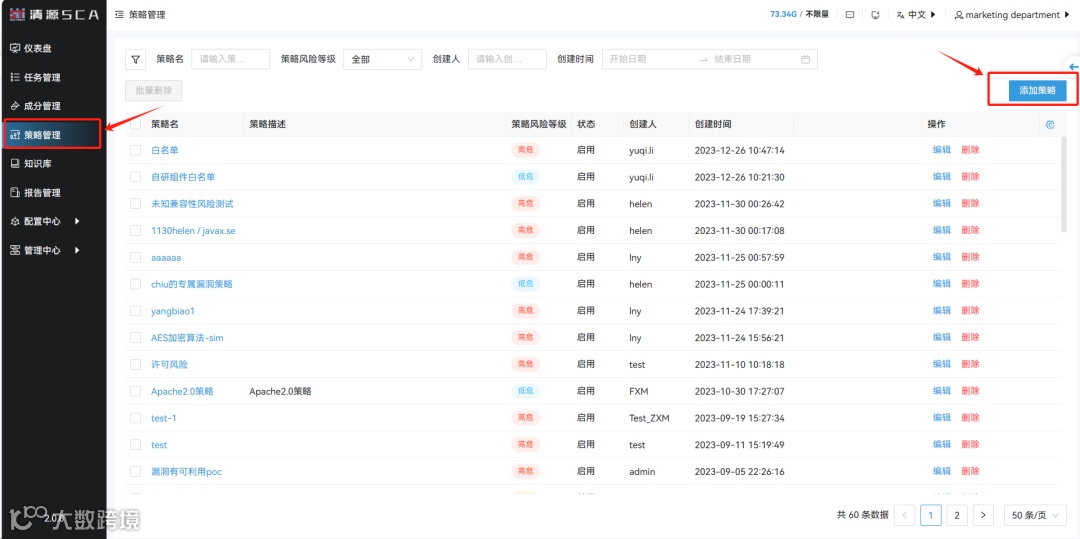Check the box for aaaaaa row

click(136, 257)
